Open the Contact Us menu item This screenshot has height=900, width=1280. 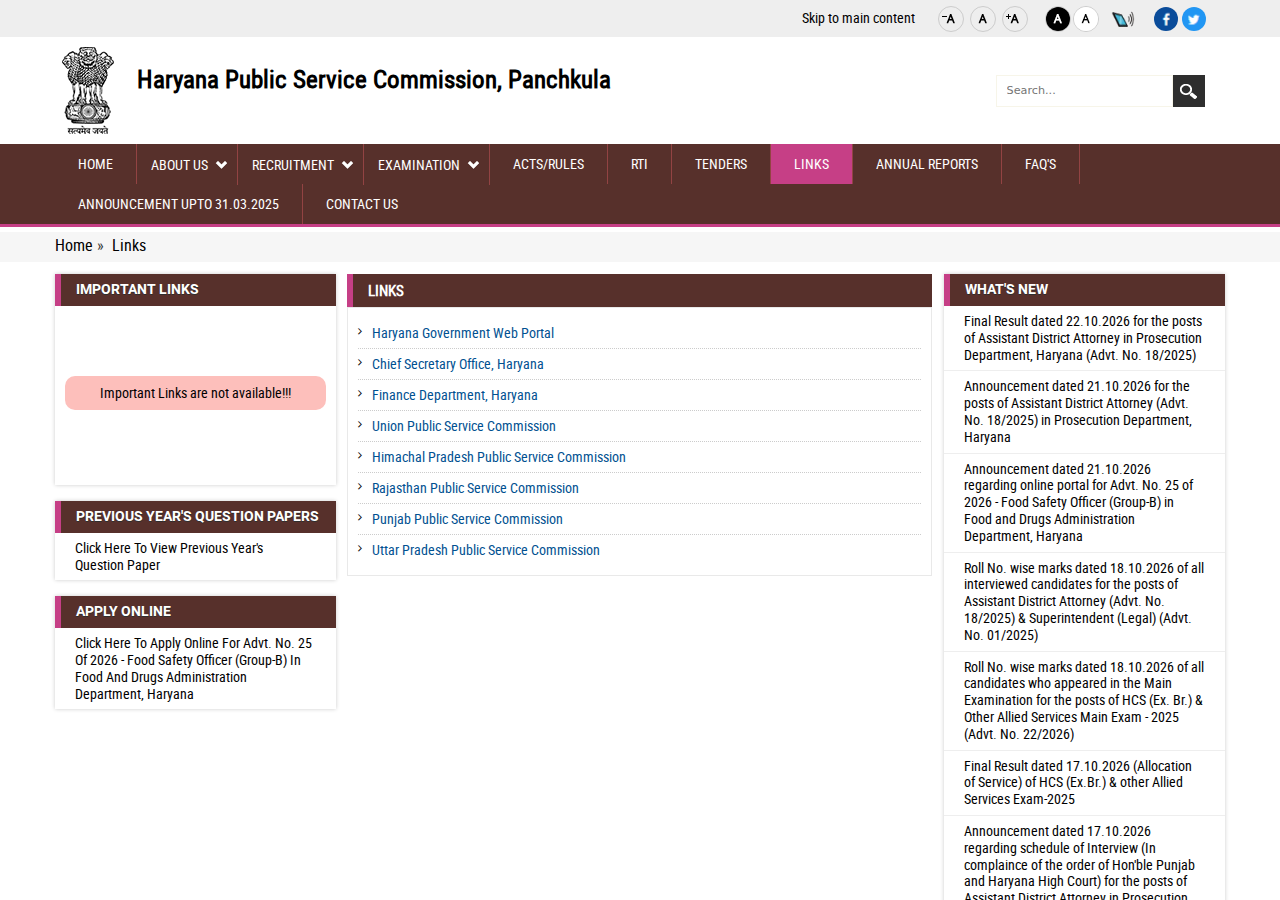[362, 204]
